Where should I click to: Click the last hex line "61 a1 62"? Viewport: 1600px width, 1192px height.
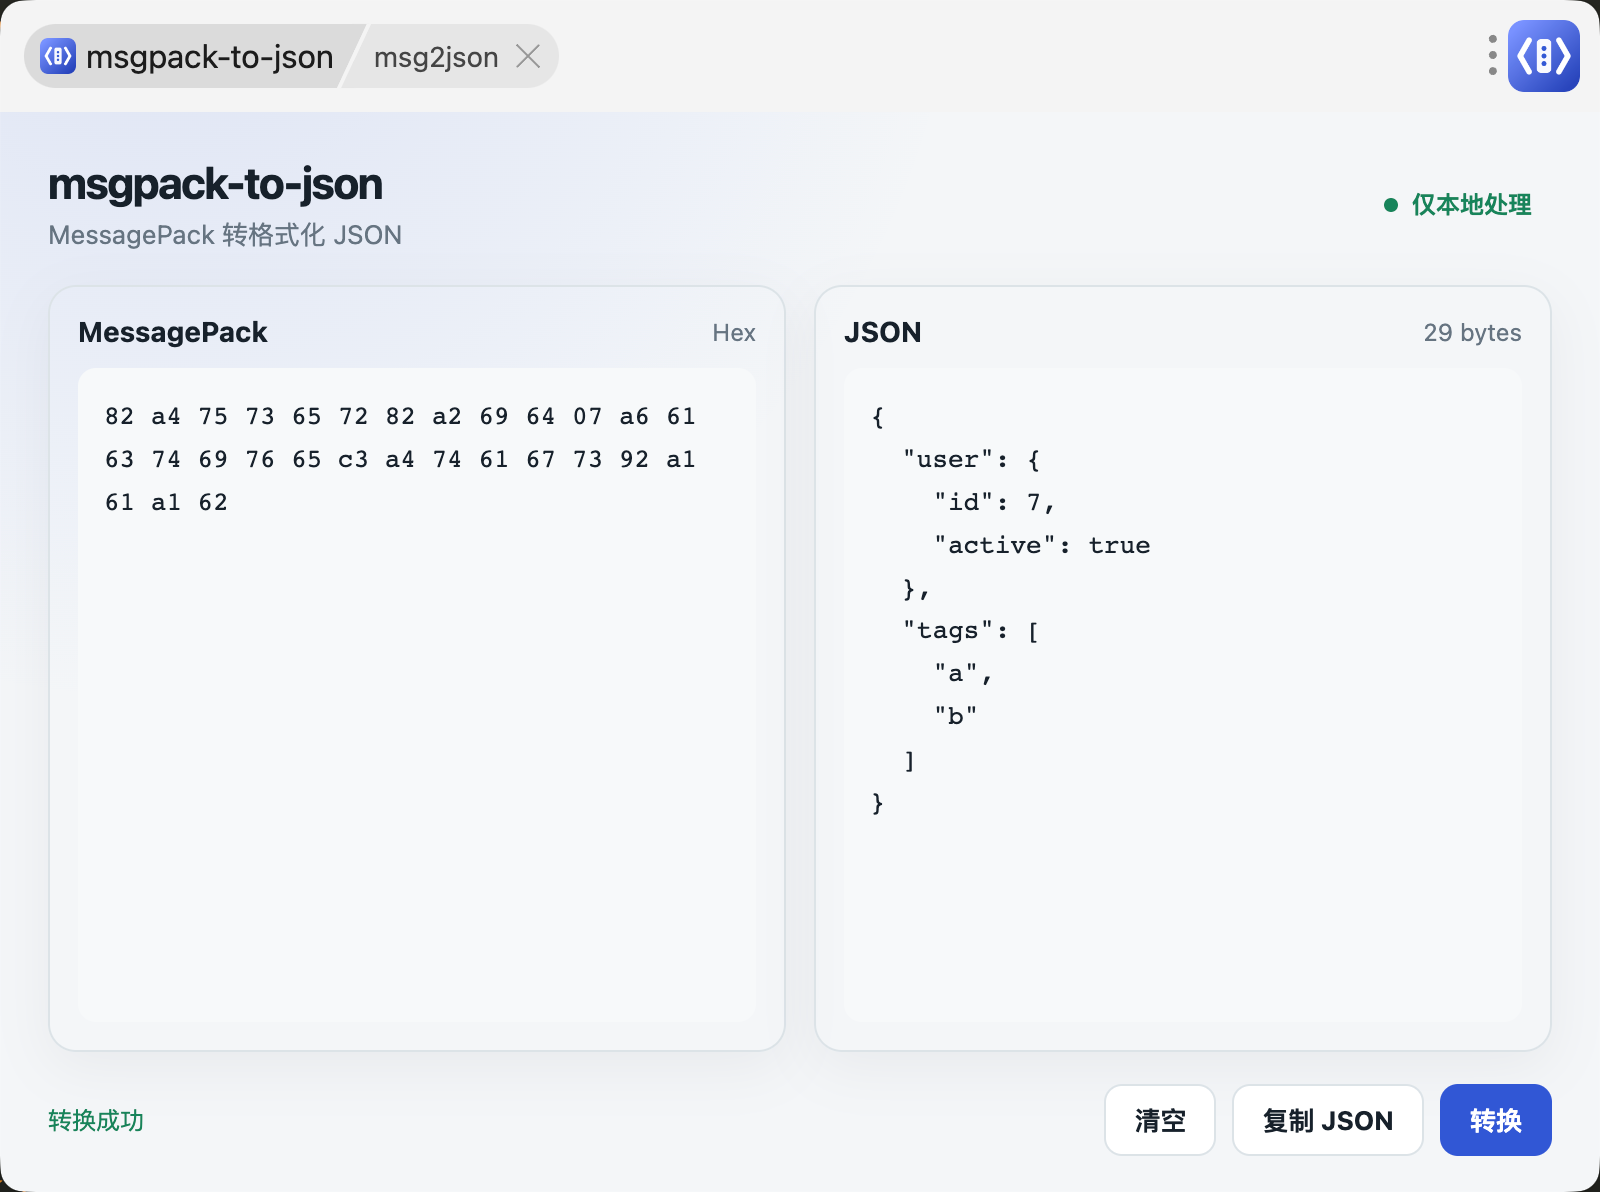(166, 502)
